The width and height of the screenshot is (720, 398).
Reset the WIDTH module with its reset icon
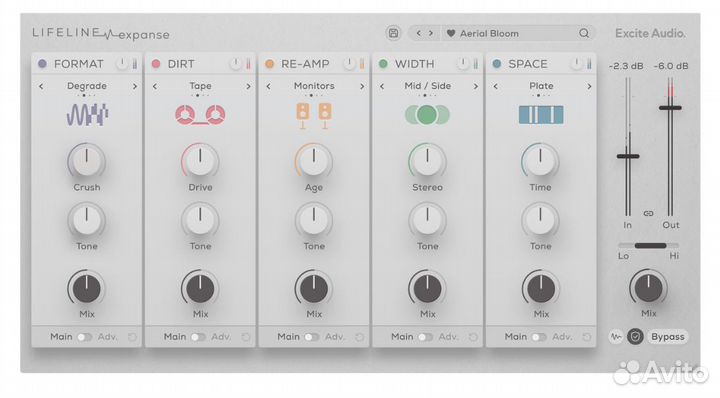pos(473,337)
